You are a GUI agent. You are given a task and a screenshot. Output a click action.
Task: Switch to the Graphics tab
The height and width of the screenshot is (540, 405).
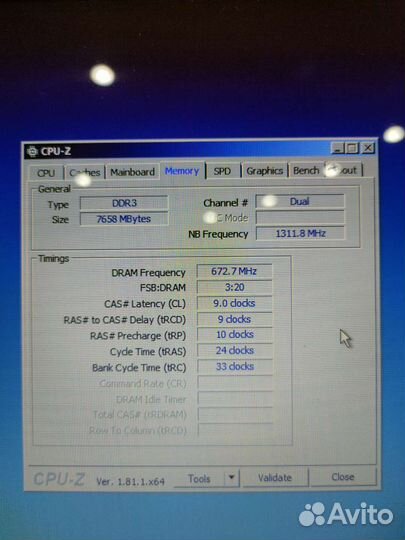click(x=264, y=170)
